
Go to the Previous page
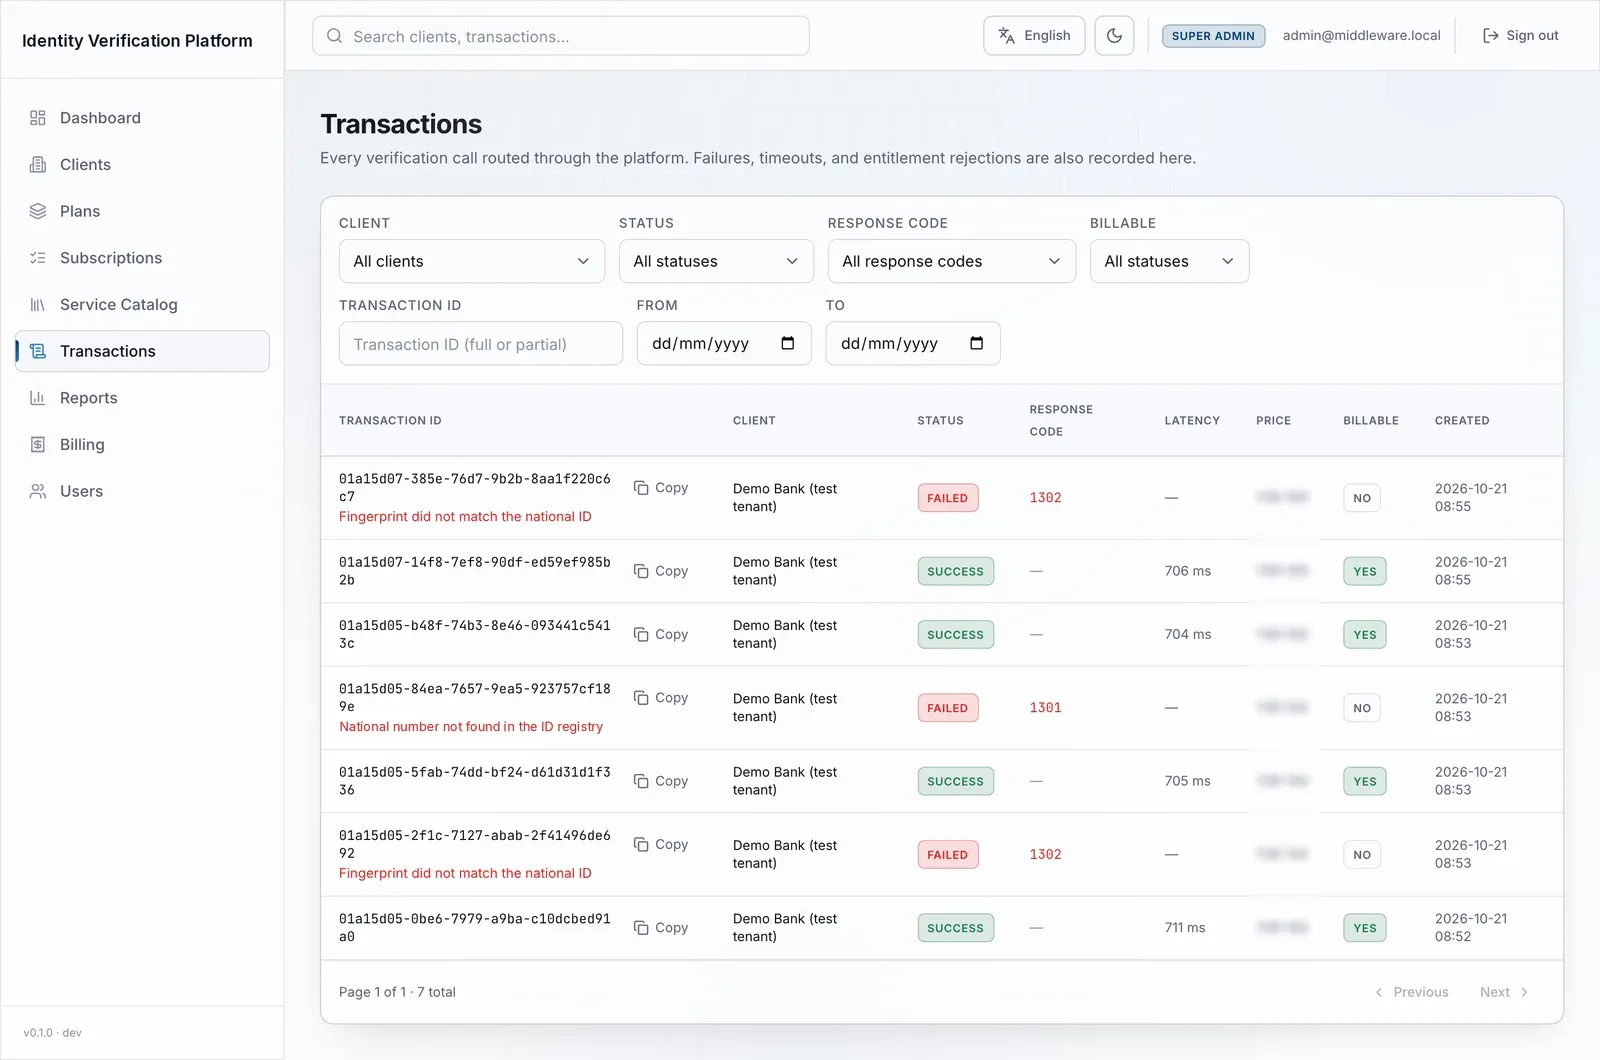[1411, 992]
